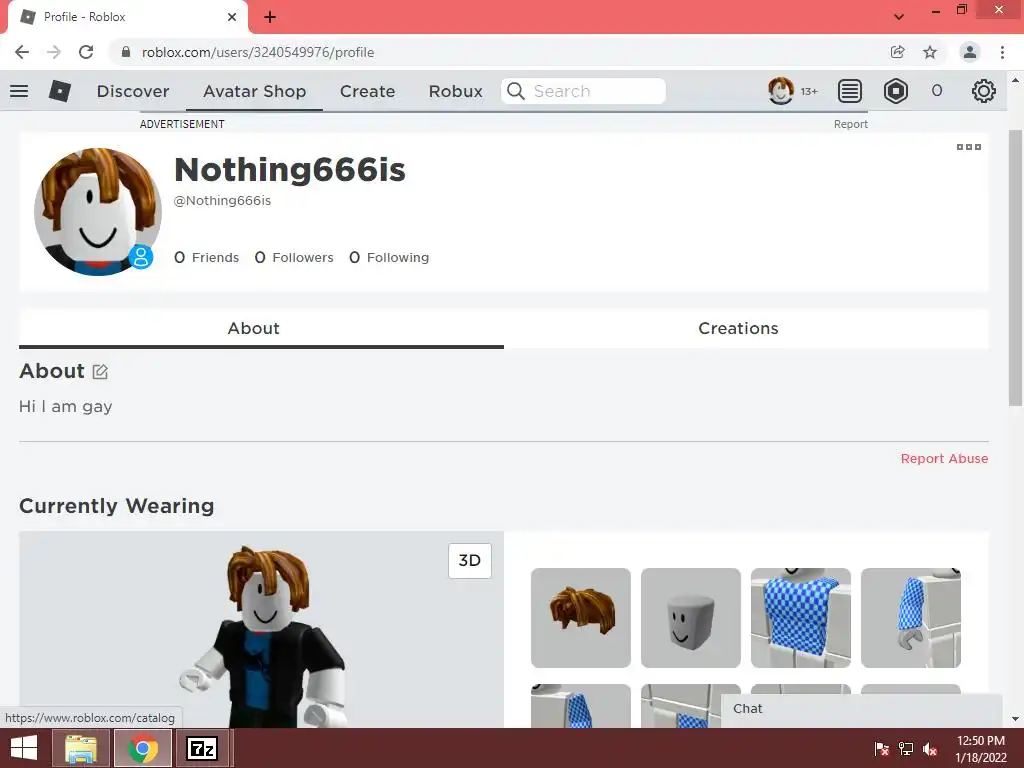
Task: View the 0 Friends list
Action: pos(206,257)
